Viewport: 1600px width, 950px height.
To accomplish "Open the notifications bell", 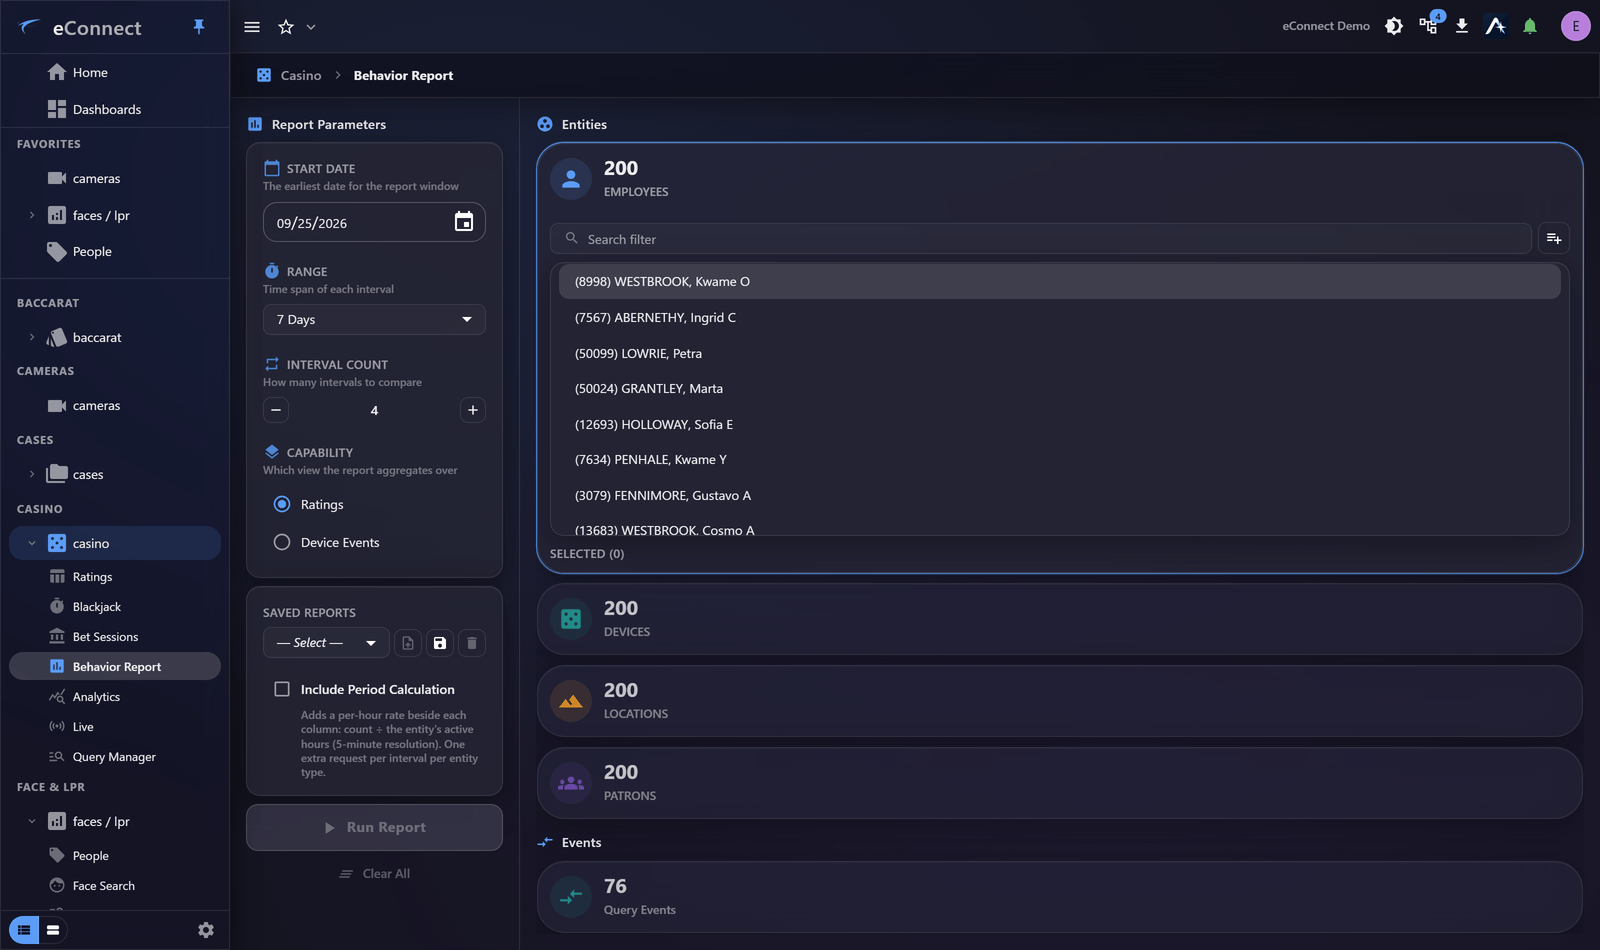I will [x=1530, y=26].
